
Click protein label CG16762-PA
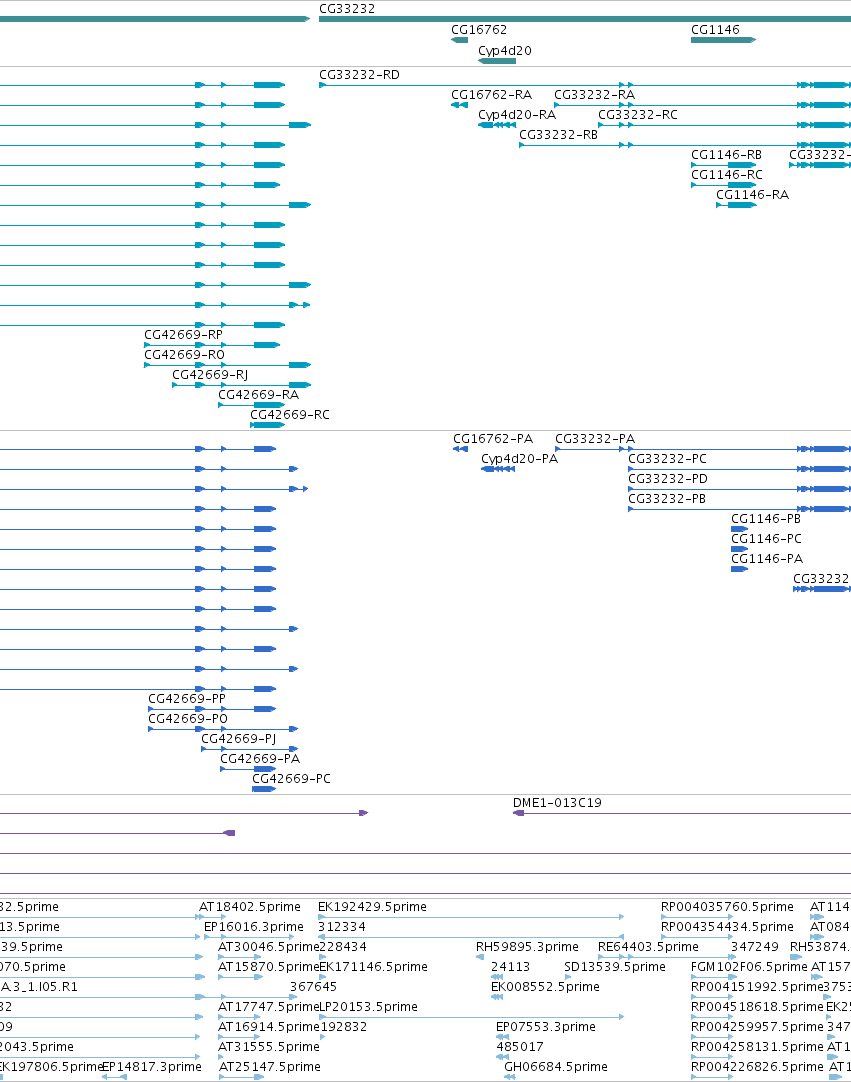[492, 439]
